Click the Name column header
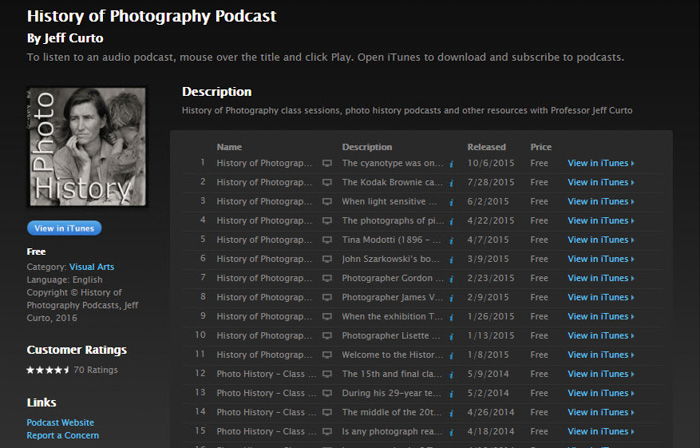Image resolution: width=700 pixels, height=448 pixels. pyautogui.click(x=229, y=147)
